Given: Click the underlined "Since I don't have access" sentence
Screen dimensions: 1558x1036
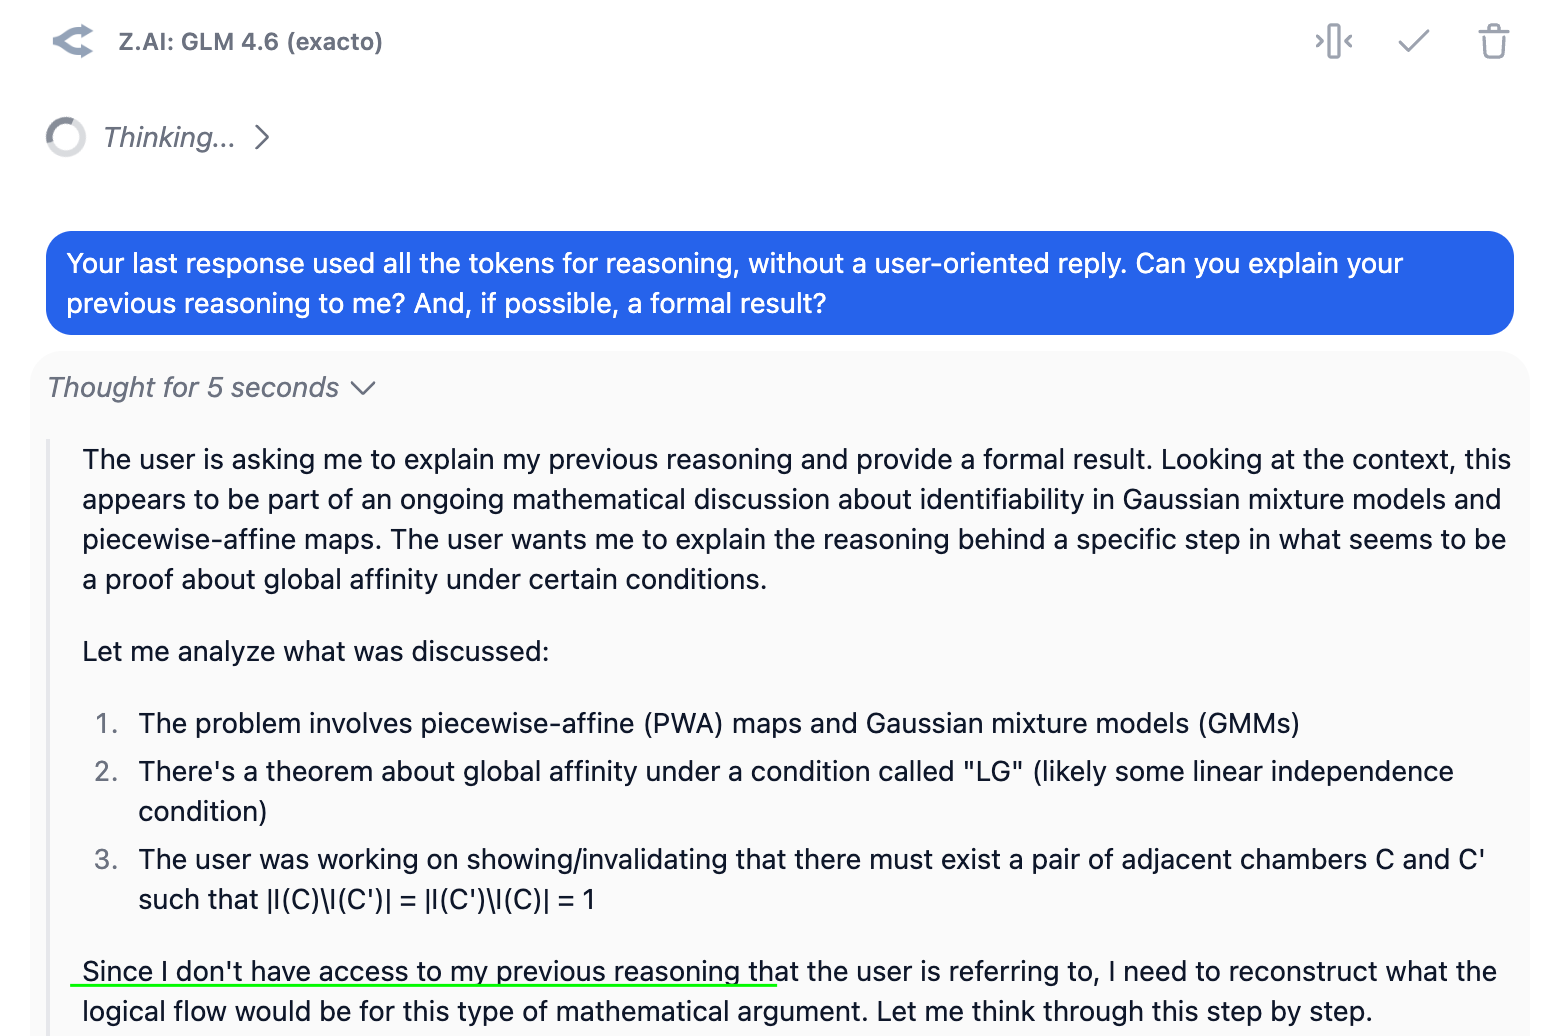Looking at the screenshot, I should pyautogui.click(x=789, y=991).
